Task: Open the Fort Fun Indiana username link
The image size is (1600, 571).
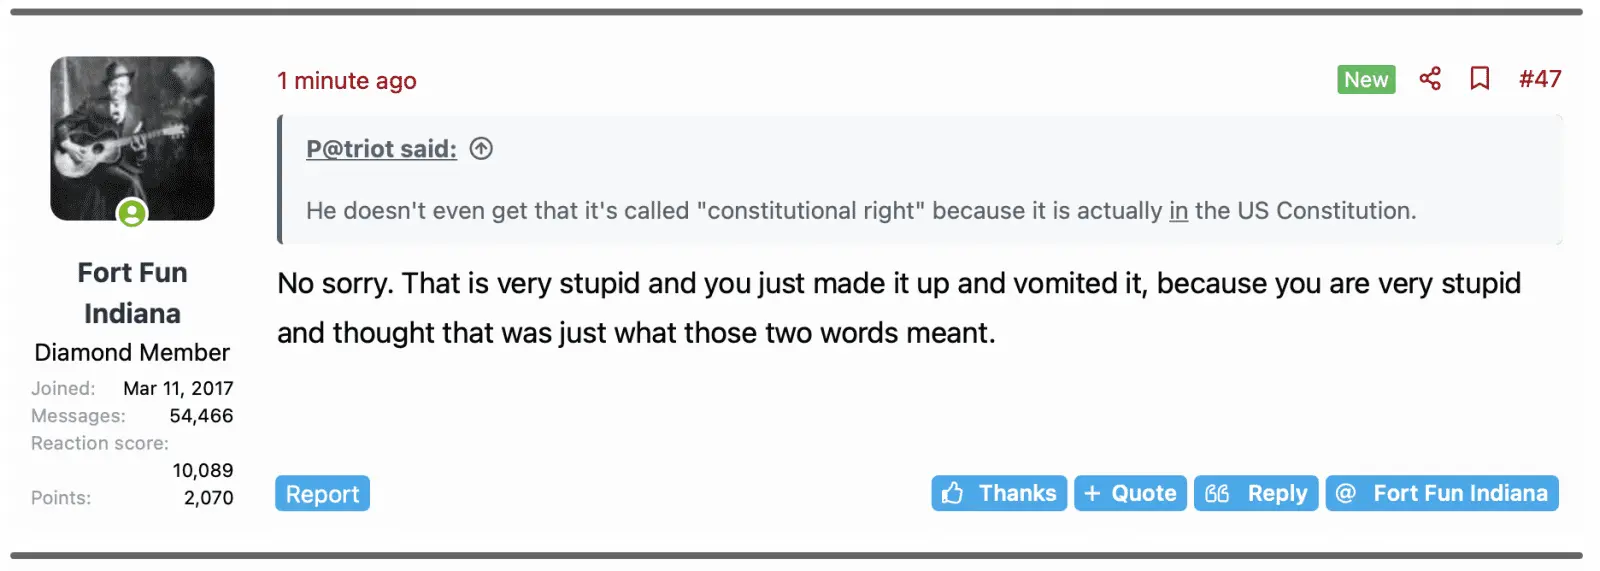Action: [132, 293]
